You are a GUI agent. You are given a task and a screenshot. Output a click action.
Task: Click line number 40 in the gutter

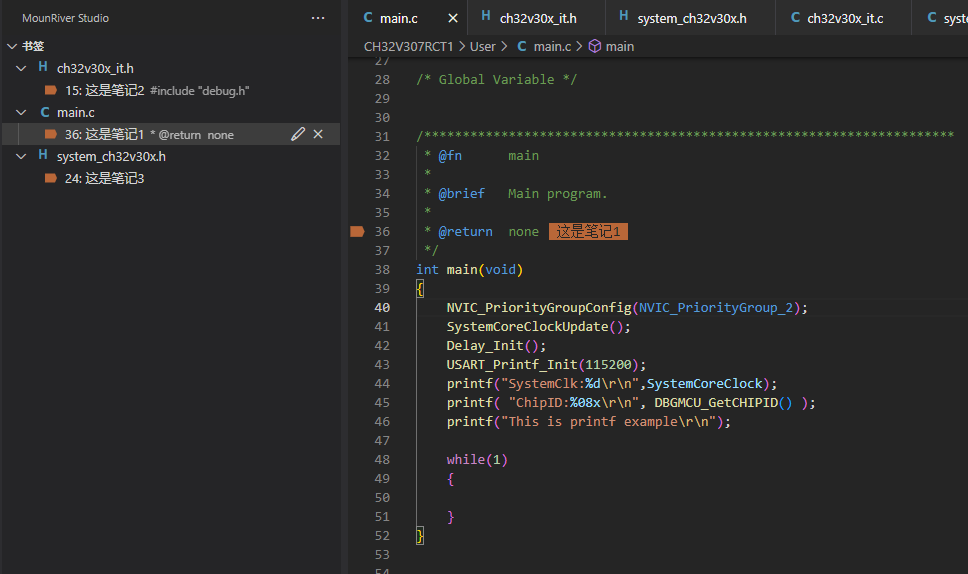tap(382, 307)
